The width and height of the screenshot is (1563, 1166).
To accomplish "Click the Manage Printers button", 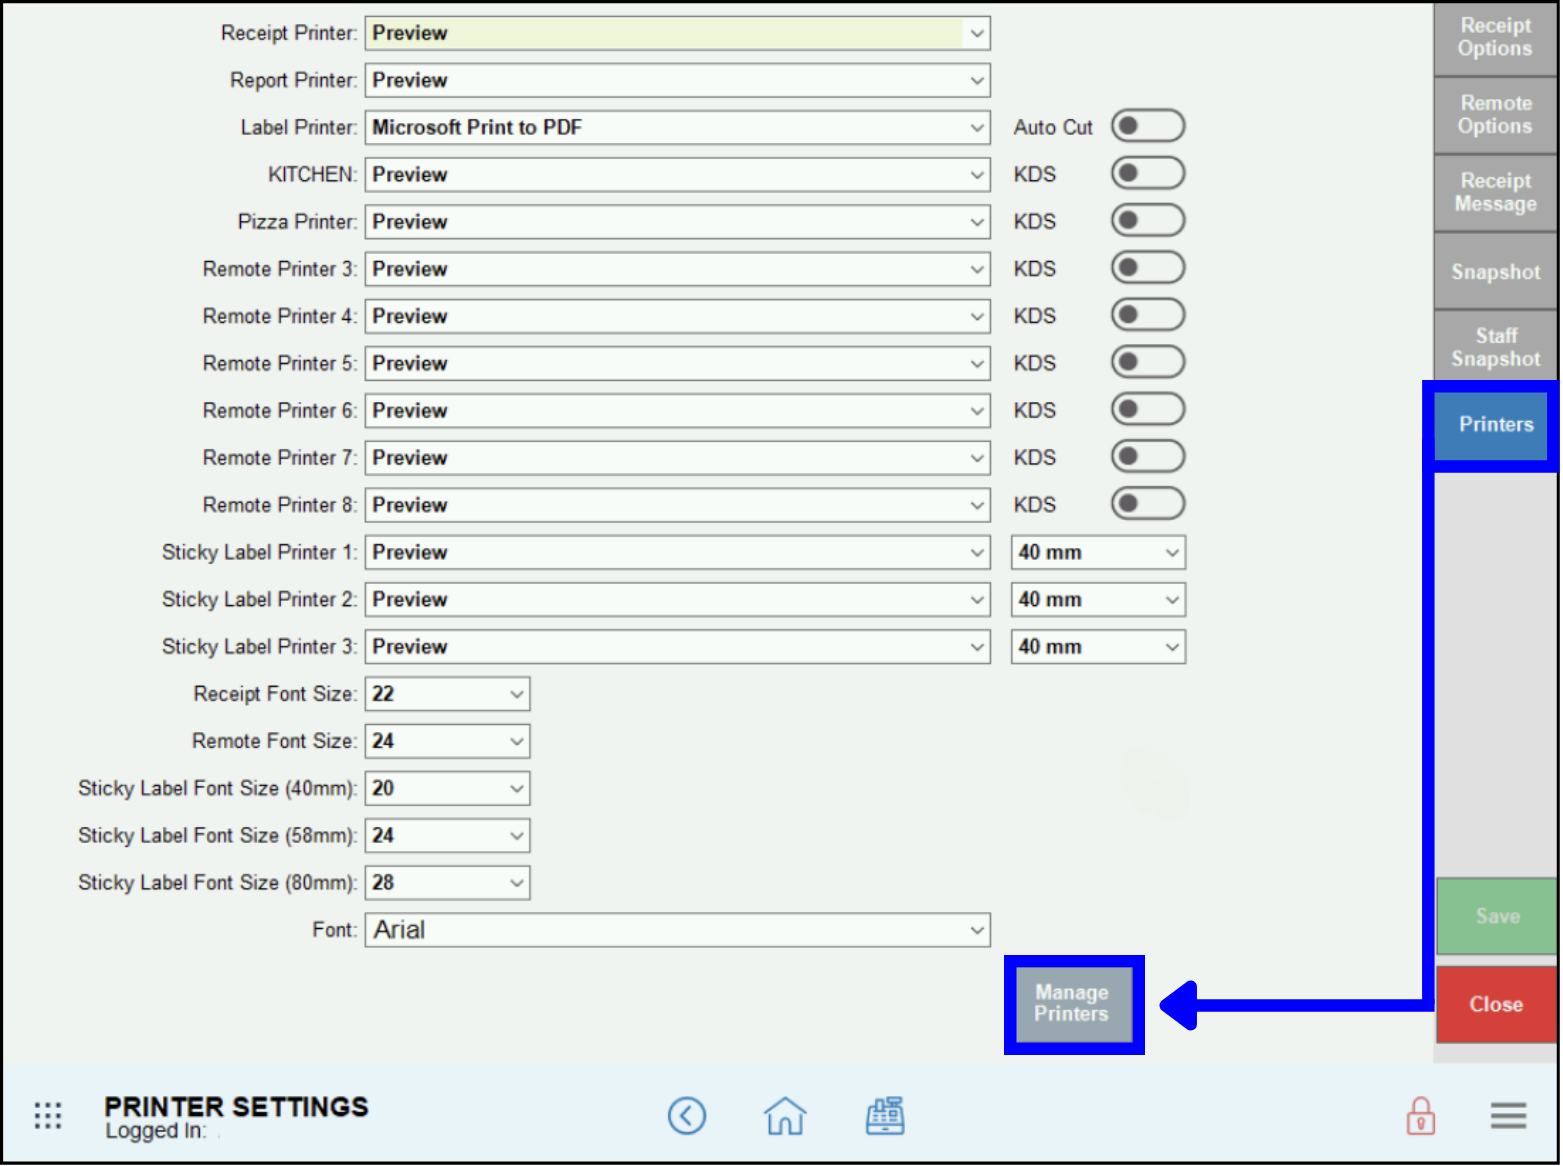I will tap(1073, 1003).
